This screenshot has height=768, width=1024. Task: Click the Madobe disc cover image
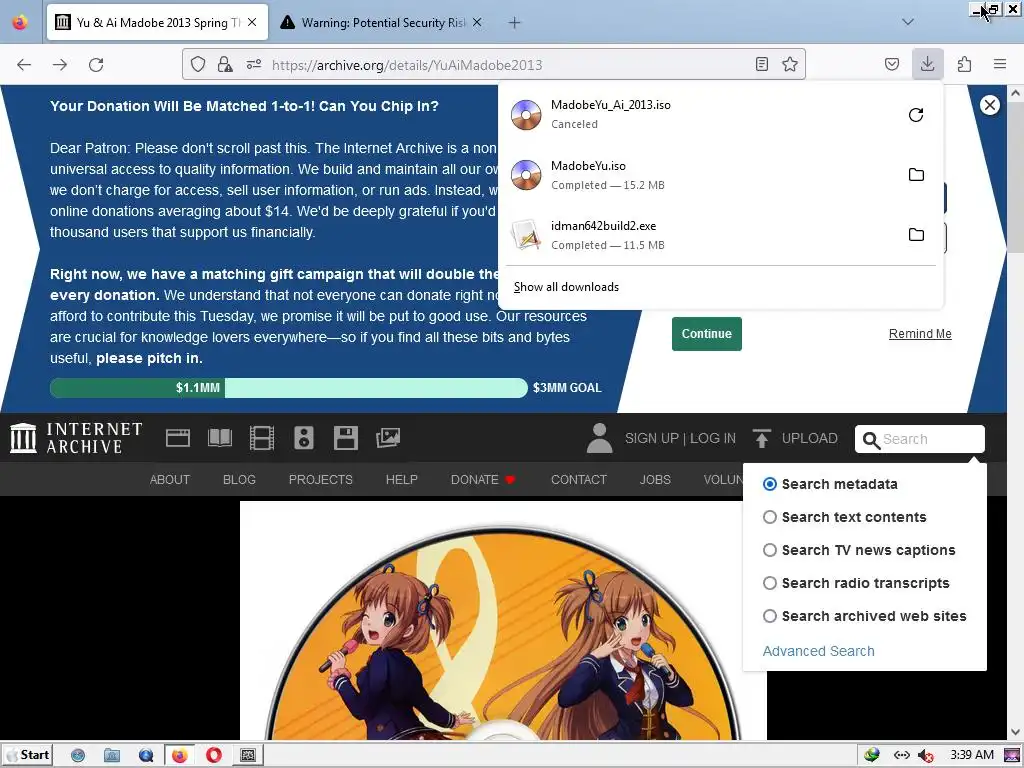(503, 620)
